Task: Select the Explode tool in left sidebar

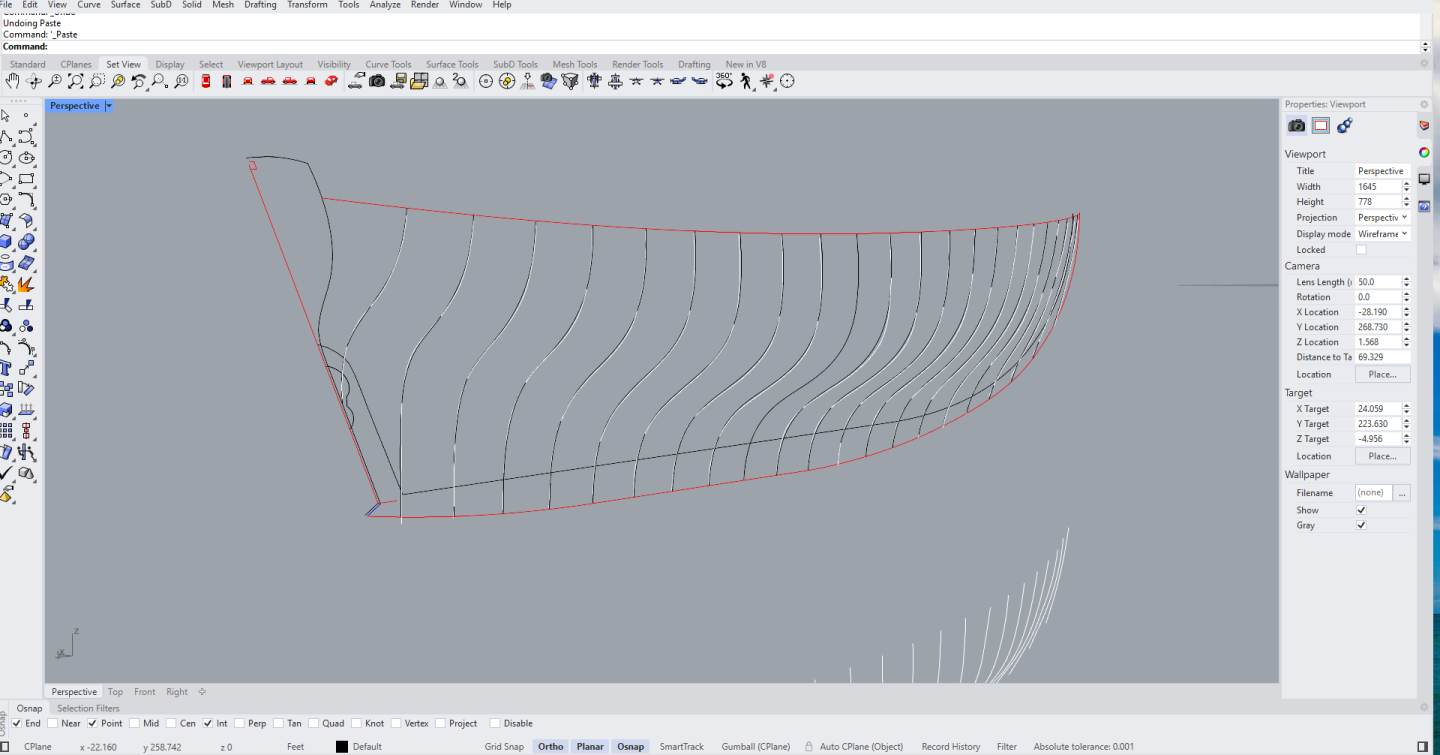Action: coord(26,284)
